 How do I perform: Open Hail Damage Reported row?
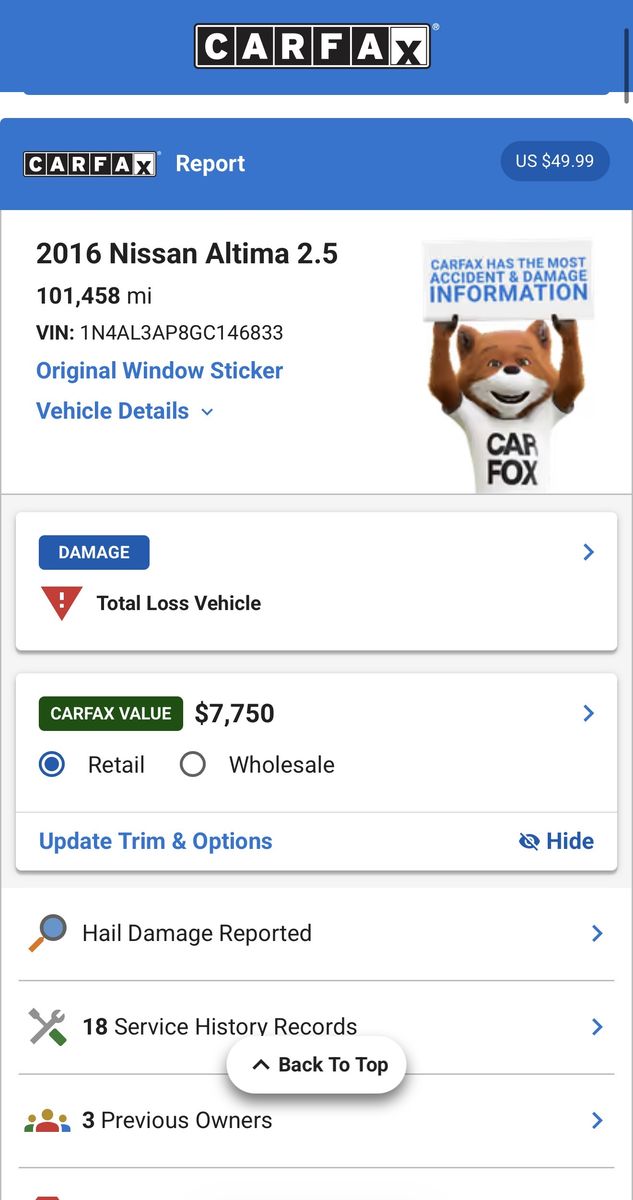click(x=316, y=933)
